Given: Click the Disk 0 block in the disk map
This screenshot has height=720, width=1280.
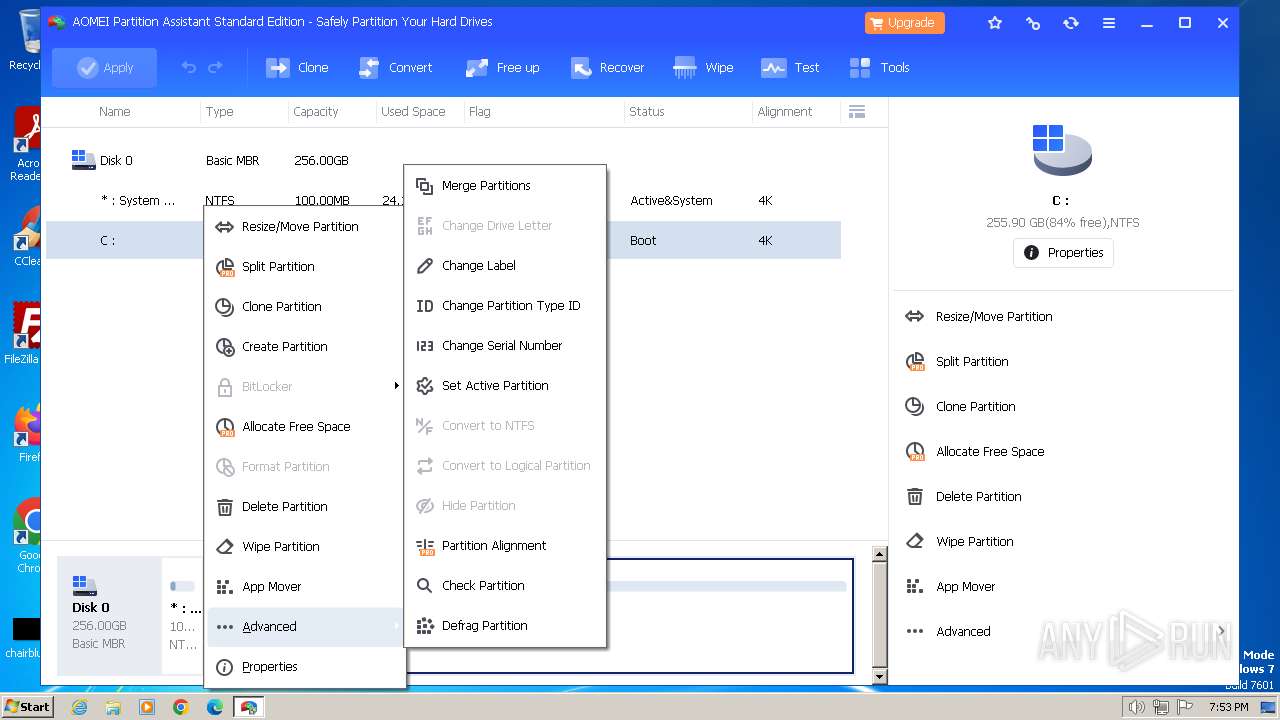Looking at the screenshot, I should 109,615.
